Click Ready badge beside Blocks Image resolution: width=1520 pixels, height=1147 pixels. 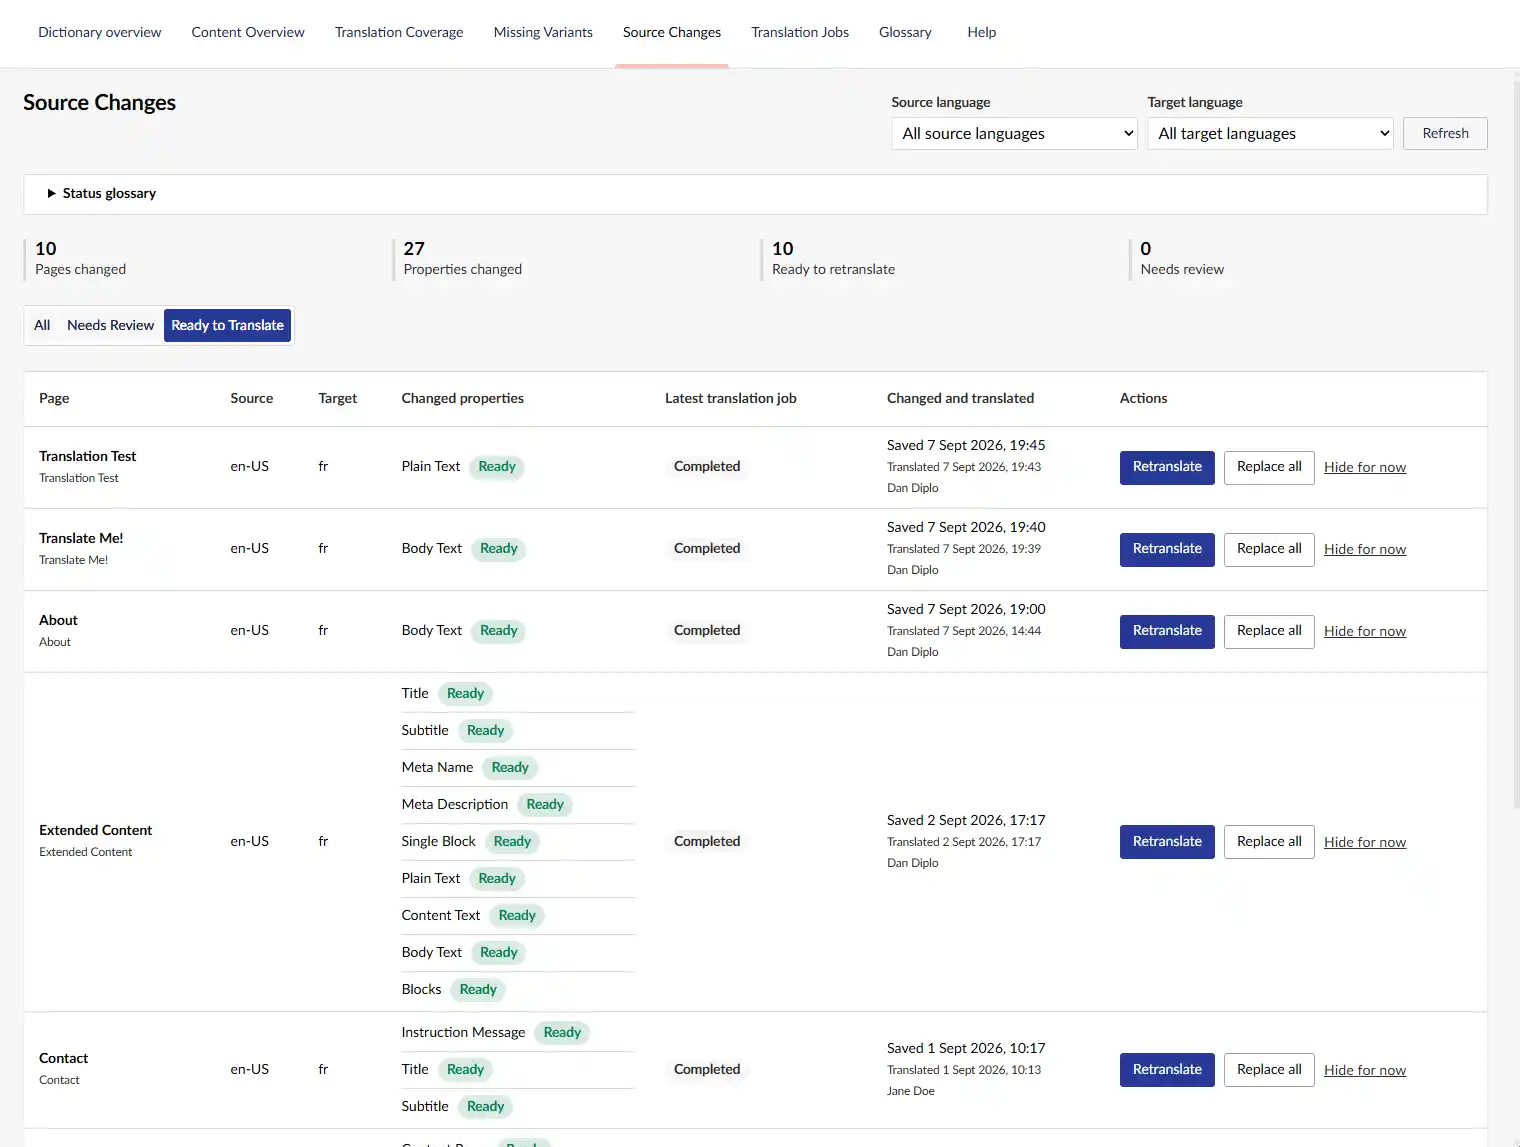coord(478,990)
